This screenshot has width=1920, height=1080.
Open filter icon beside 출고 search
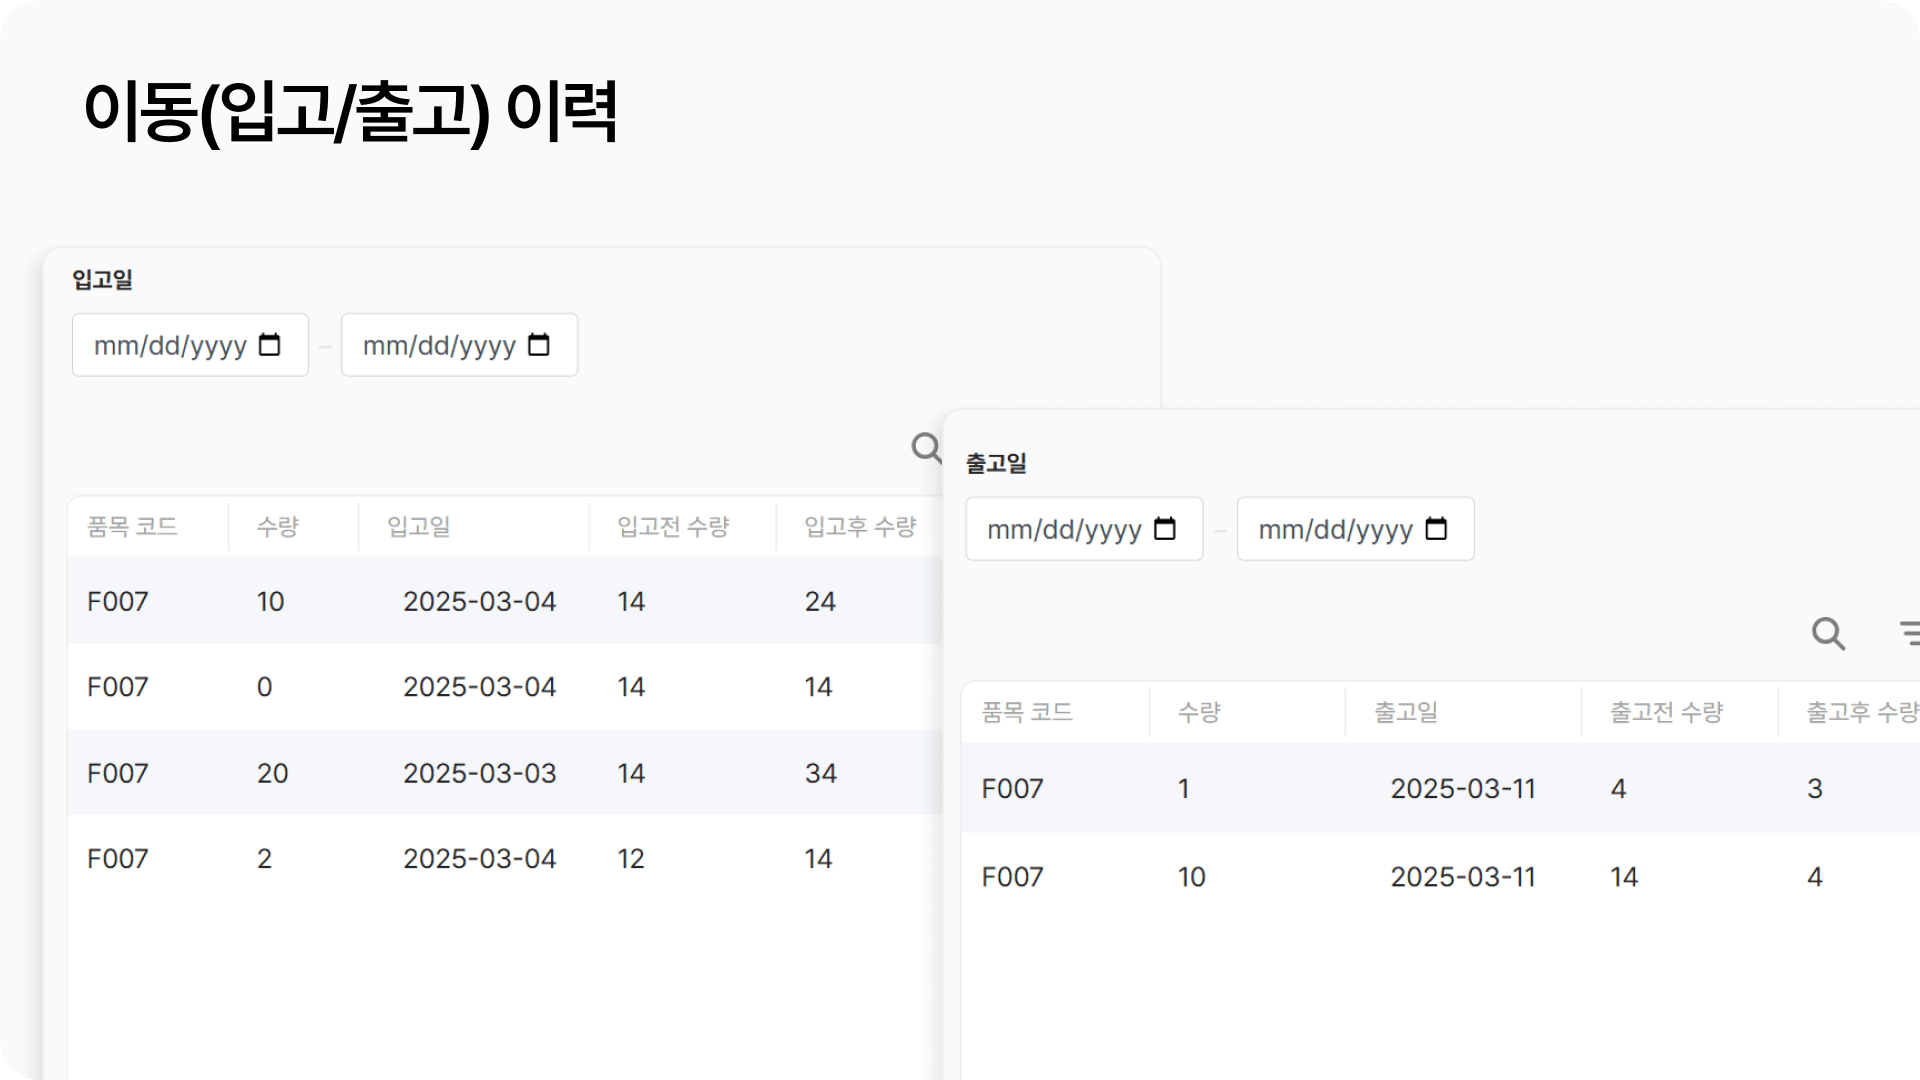tap(1909, 633)
